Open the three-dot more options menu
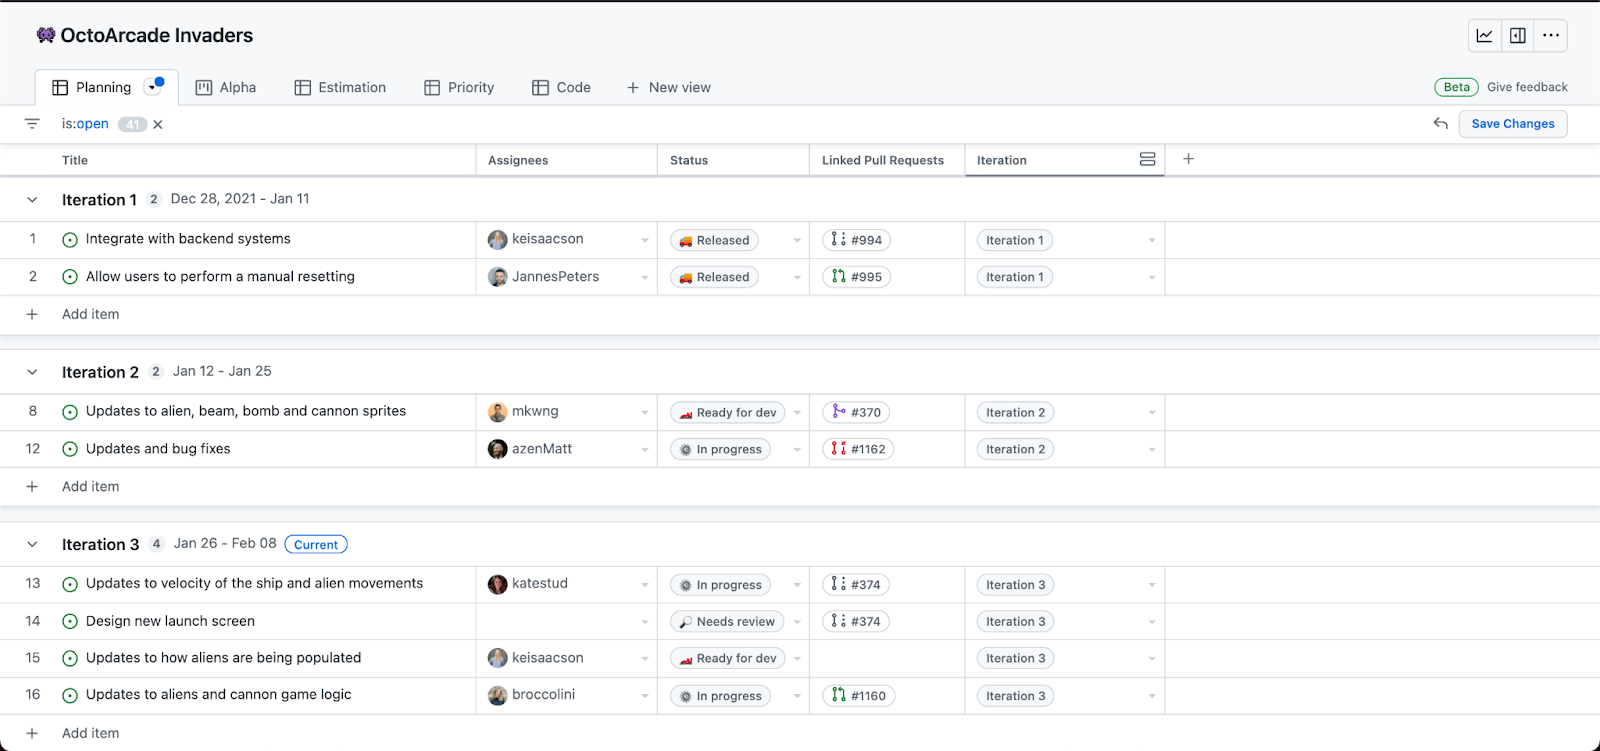The height and width of the screenshot is (751, 1600). coord(1550,36)
